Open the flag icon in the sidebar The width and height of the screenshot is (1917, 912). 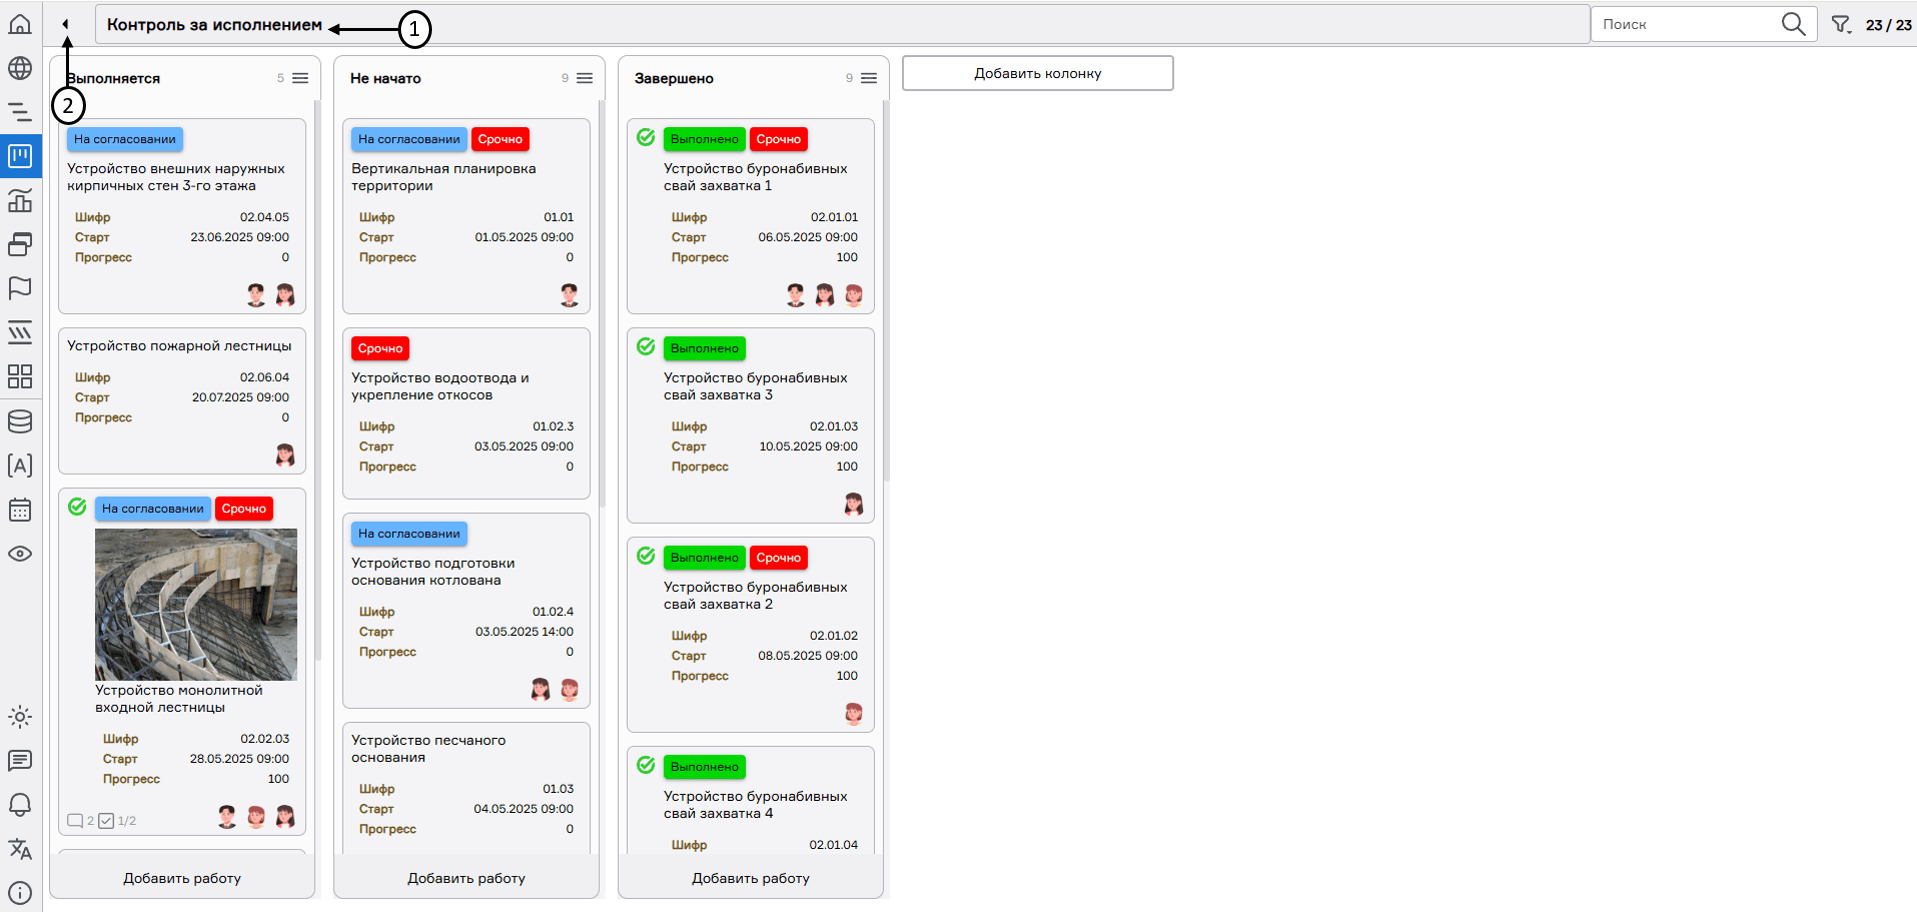(20, 289)
